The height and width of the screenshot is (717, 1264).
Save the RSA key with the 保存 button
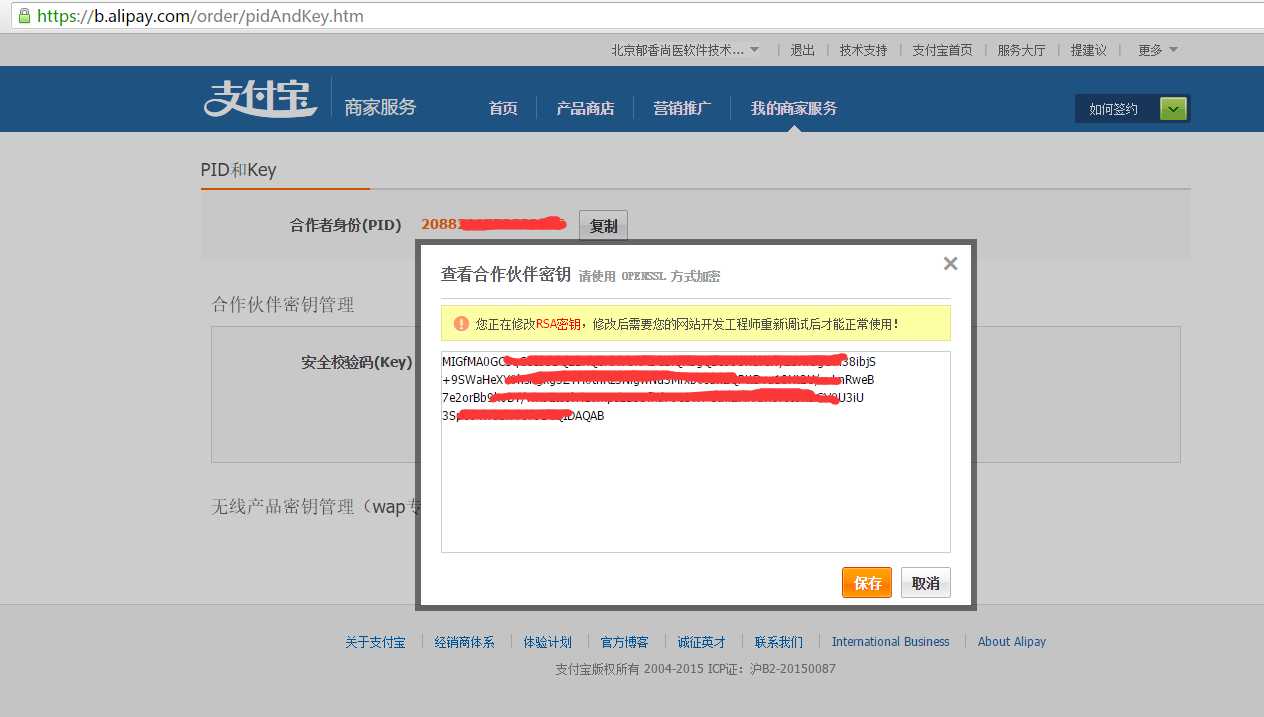point(866,582)
